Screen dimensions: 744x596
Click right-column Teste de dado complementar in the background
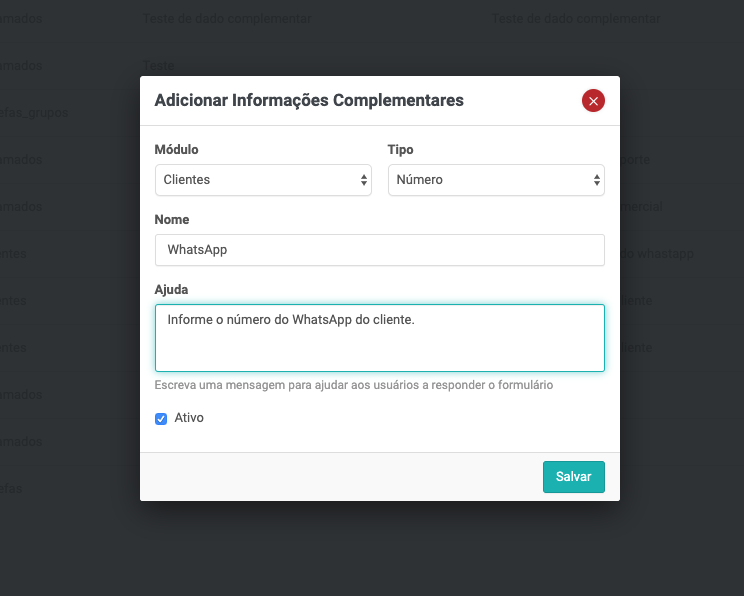(x=576, y=19)
